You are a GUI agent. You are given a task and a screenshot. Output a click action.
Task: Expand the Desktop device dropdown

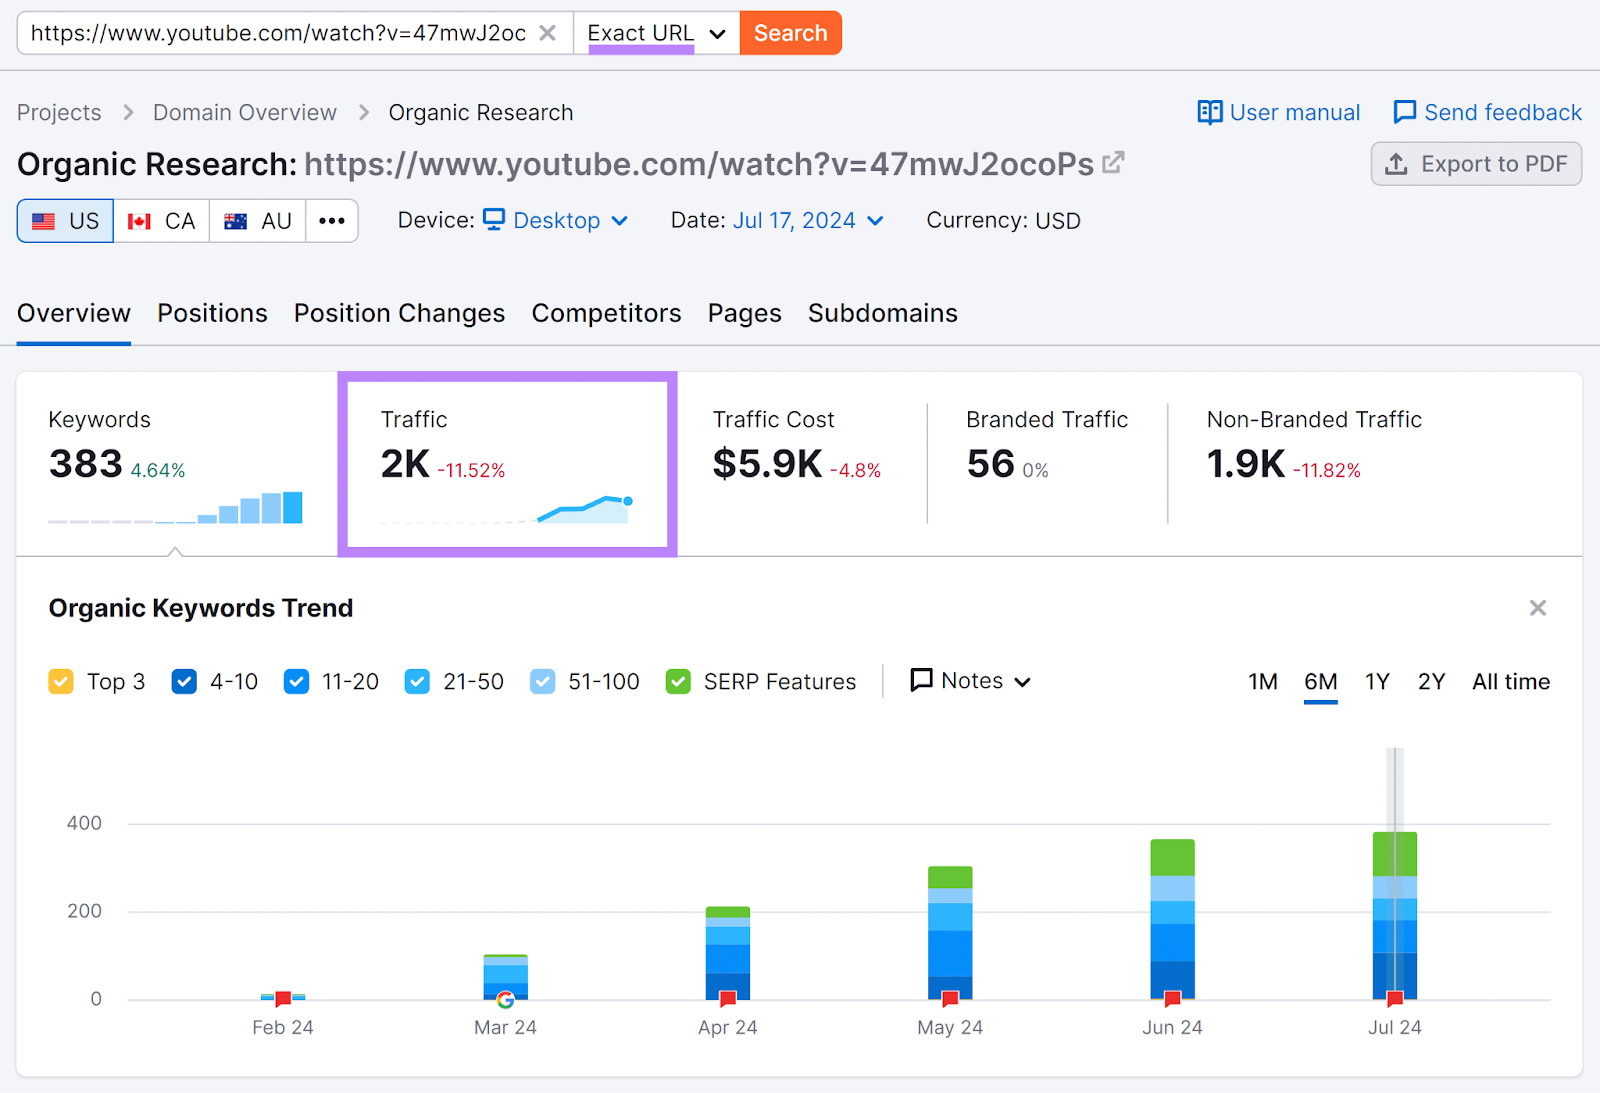pyautogui.click(x=555, y=220)
